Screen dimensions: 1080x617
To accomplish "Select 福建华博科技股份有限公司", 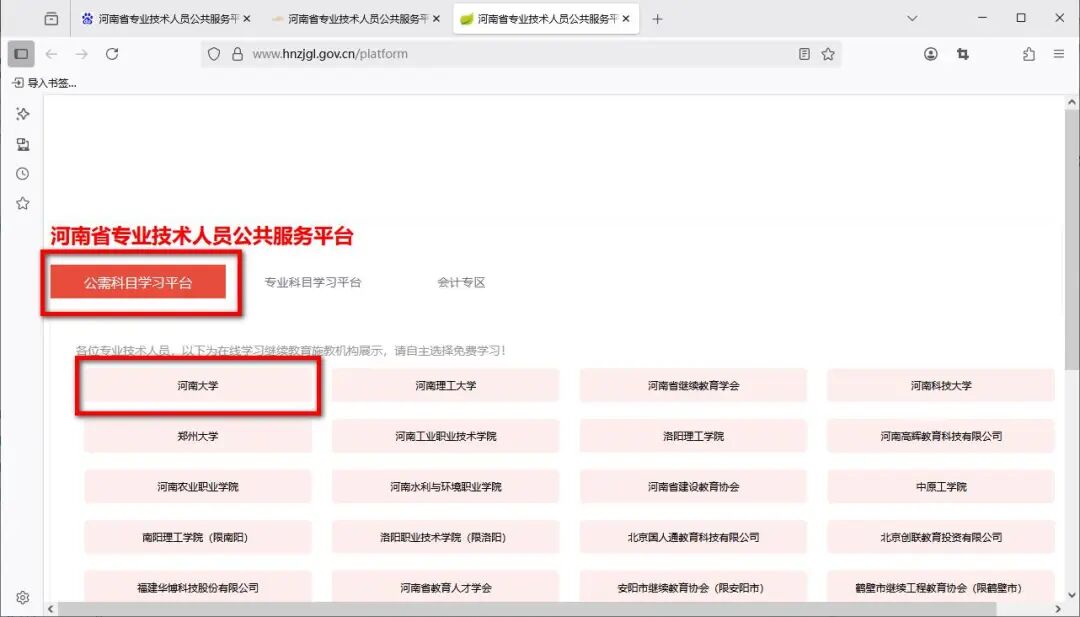I will pos(198,587).
